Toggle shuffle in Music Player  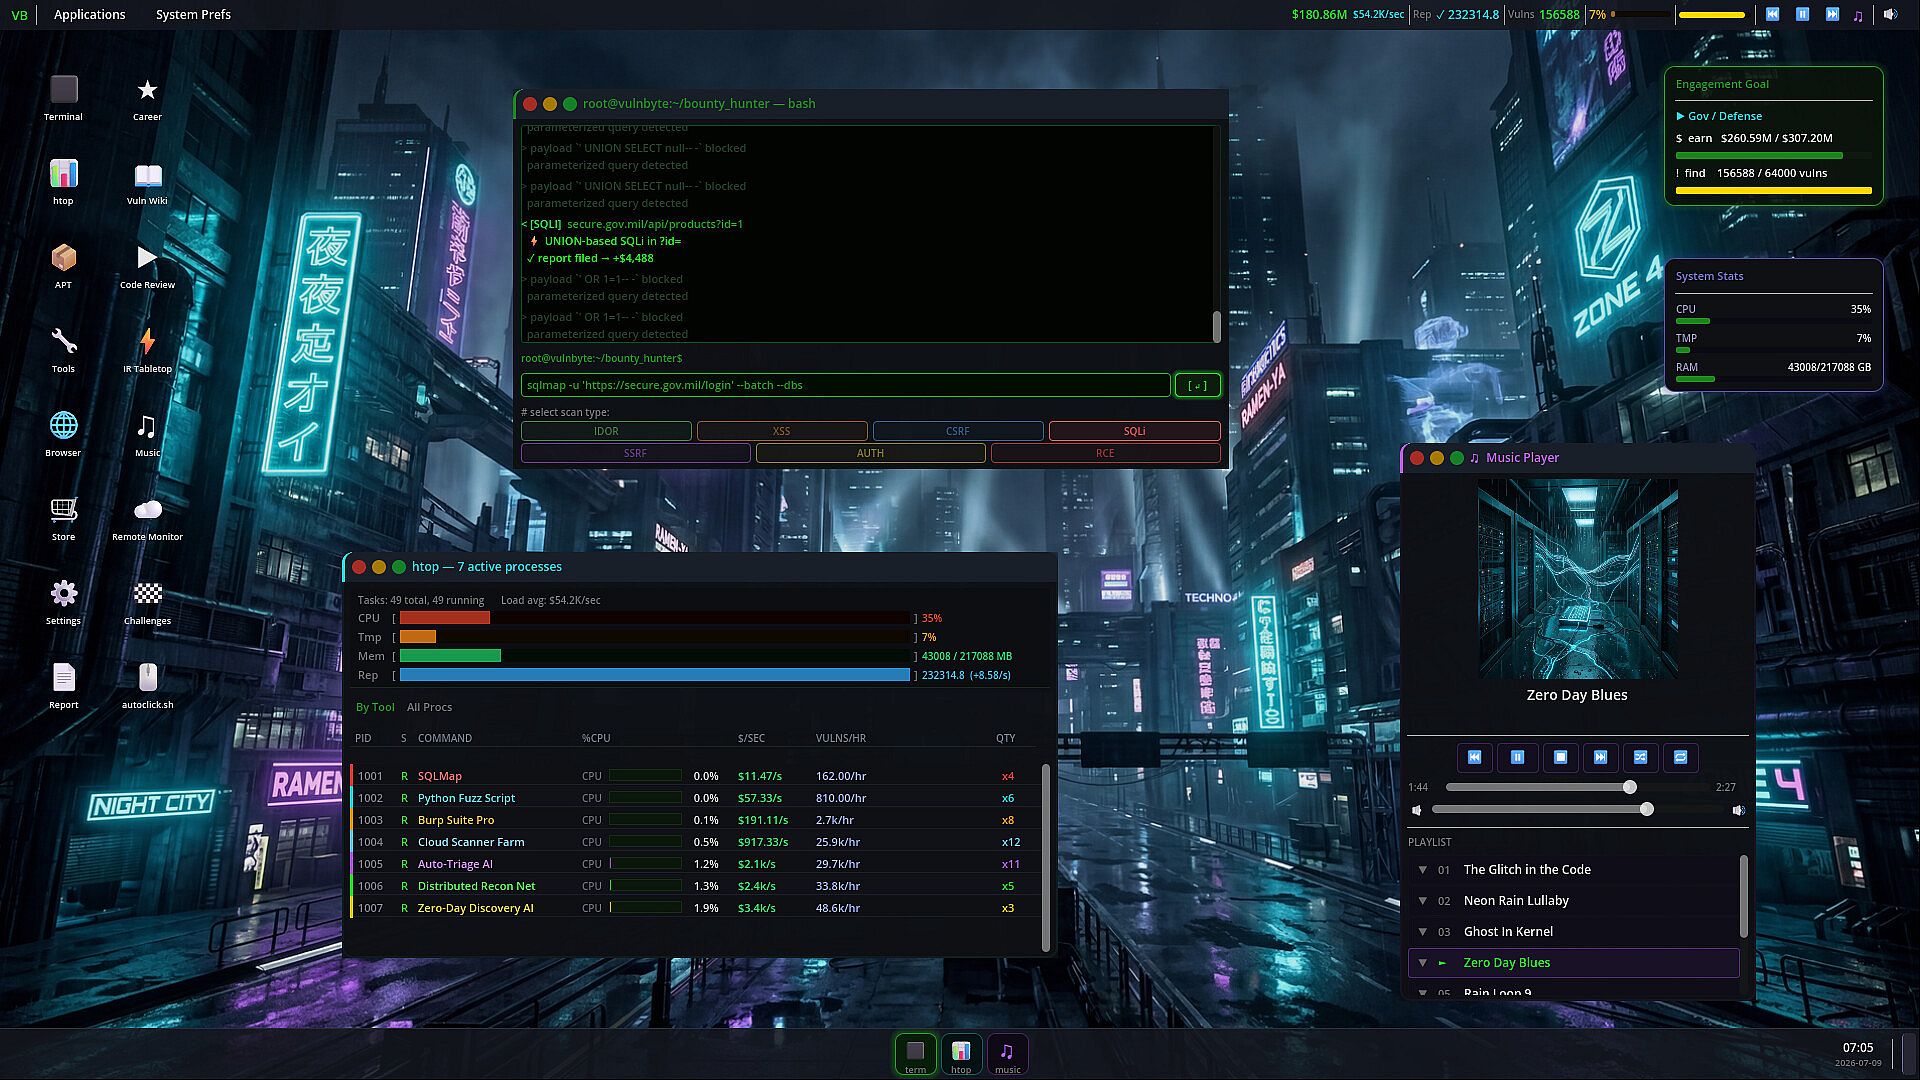1640,757
